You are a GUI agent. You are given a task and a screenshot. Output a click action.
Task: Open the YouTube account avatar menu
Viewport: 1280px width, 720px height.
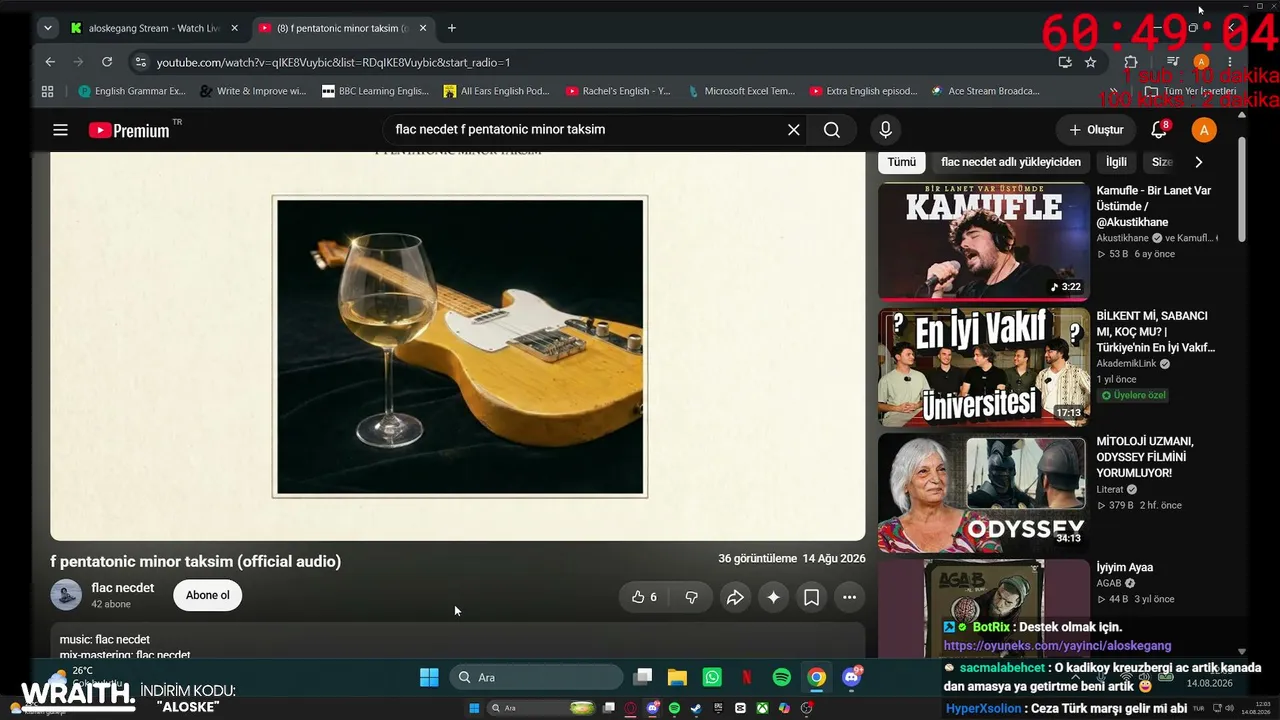[x=1204, y=130]
